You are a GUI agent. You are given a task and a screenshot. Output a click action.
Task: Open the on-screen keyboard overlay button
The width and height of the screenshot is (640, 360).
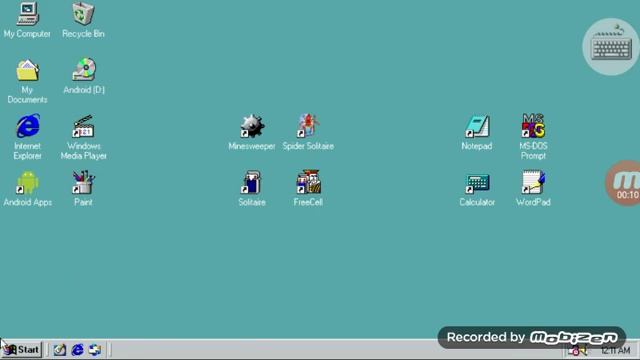point(611,47)
